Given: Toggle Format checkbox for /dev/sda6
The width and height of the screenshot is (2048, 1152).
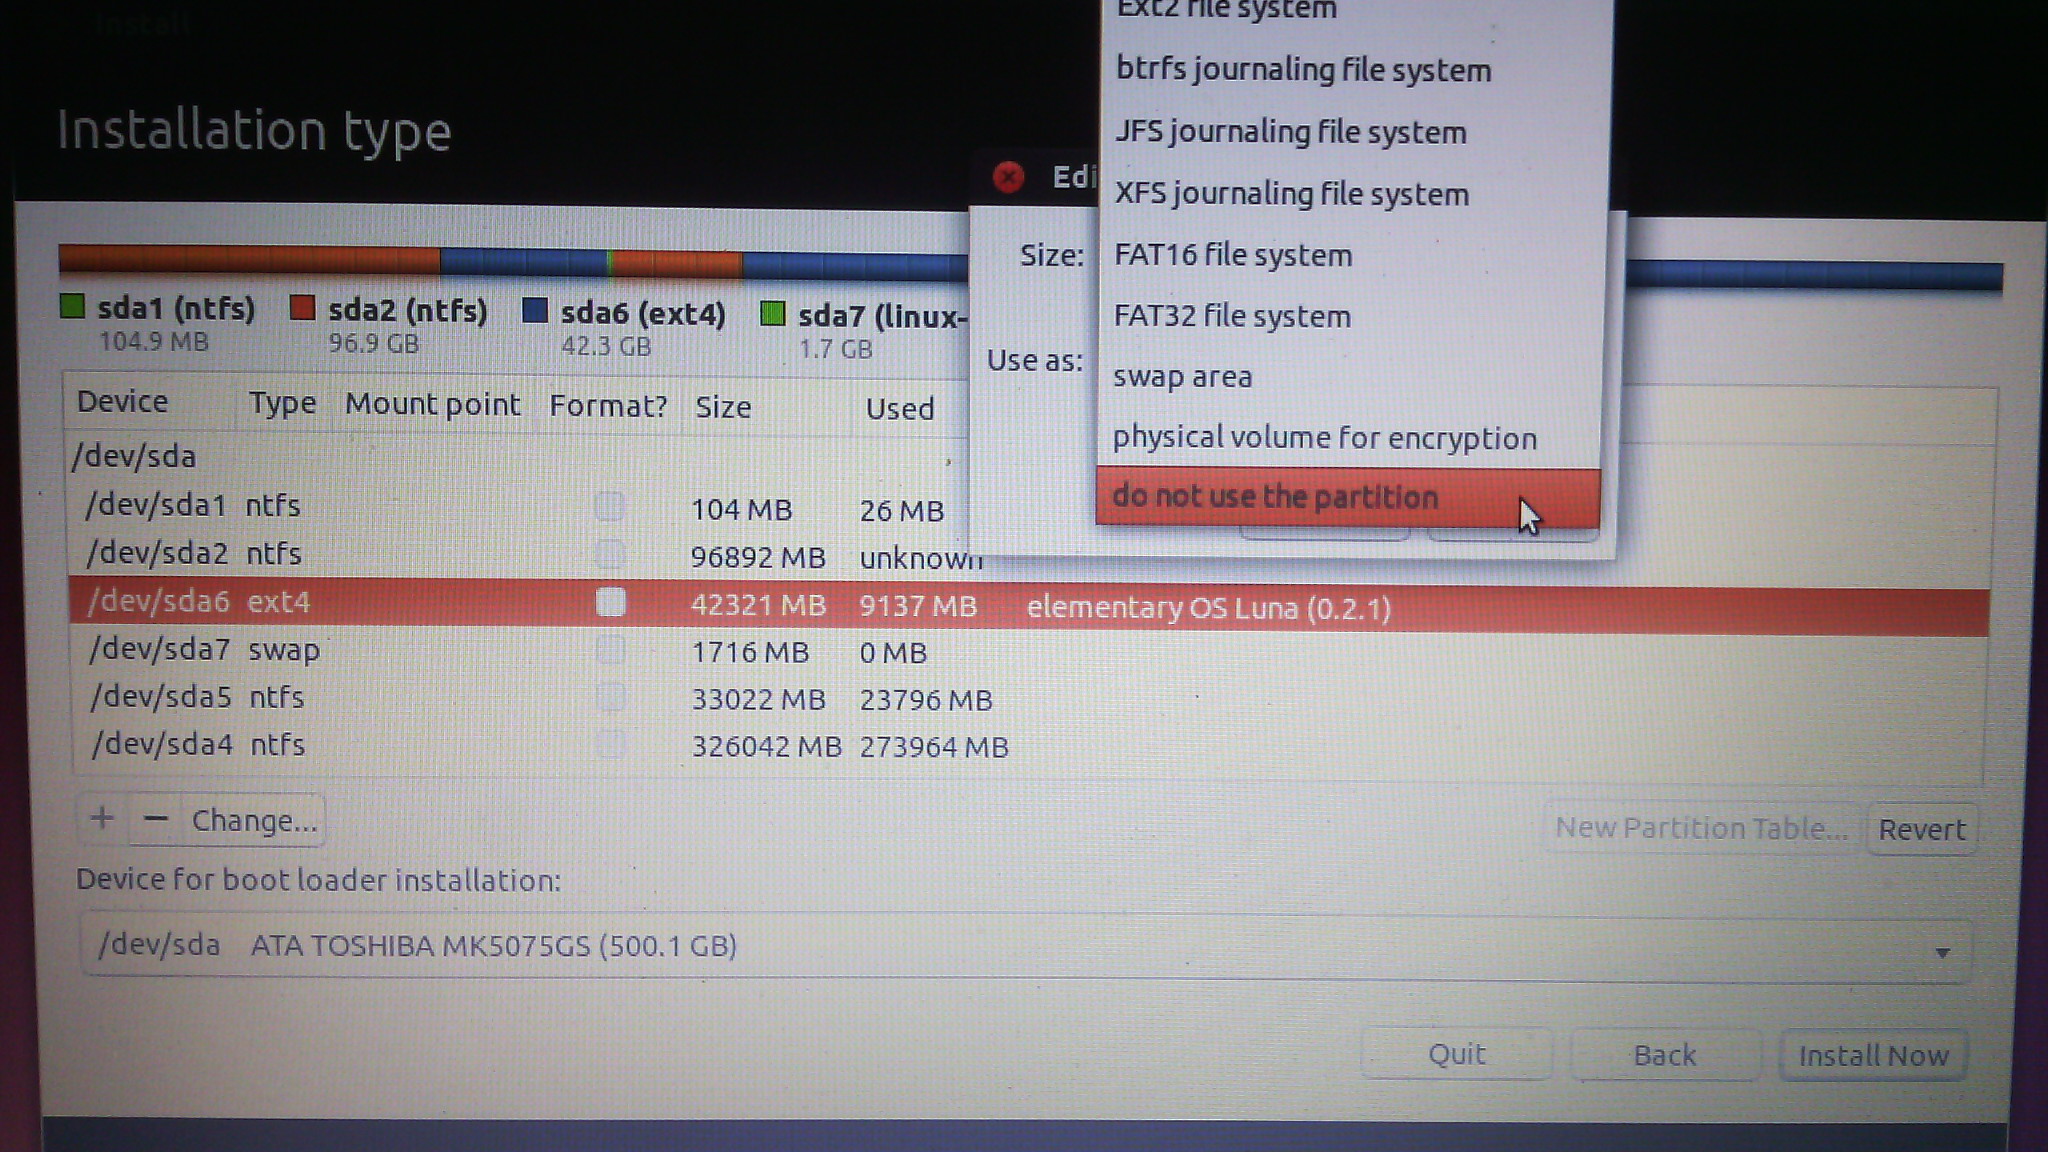Looking at the screenshot, I should (610, 602).
